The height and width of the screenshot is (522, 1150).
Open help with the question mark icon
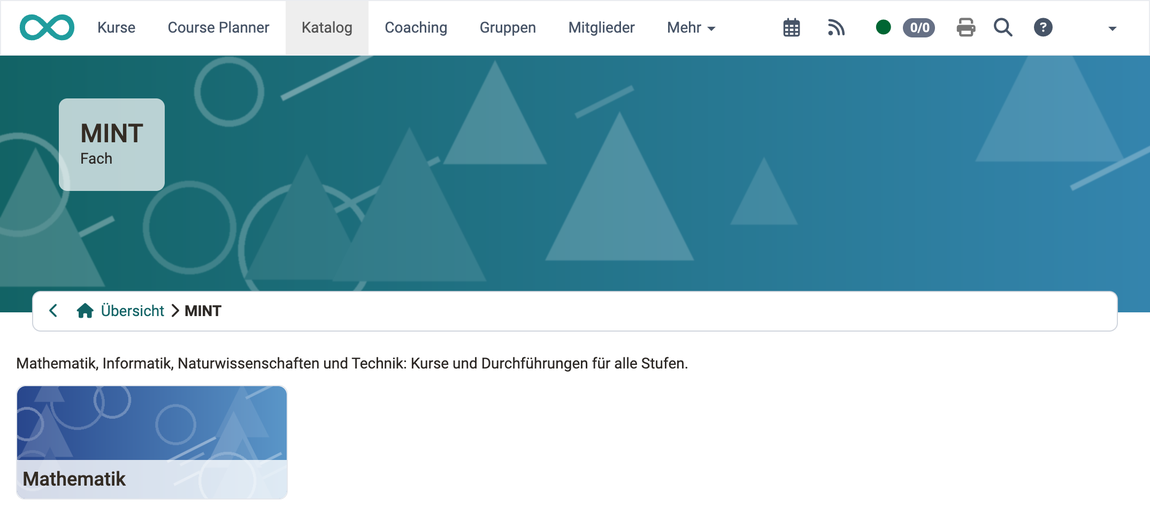pyautogui.click(x=1043, y=28)
